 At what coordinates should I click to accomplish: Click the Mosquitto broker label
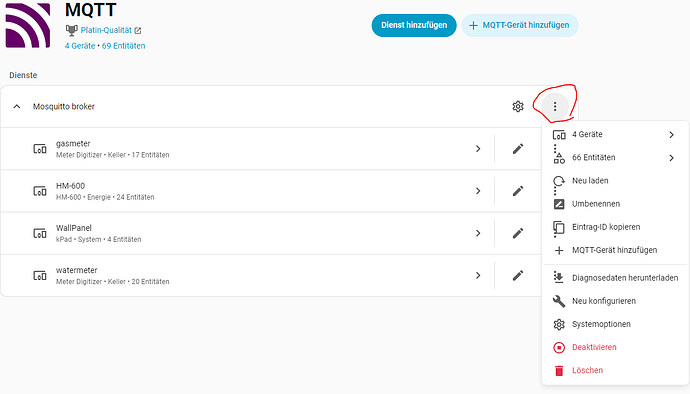64,107
